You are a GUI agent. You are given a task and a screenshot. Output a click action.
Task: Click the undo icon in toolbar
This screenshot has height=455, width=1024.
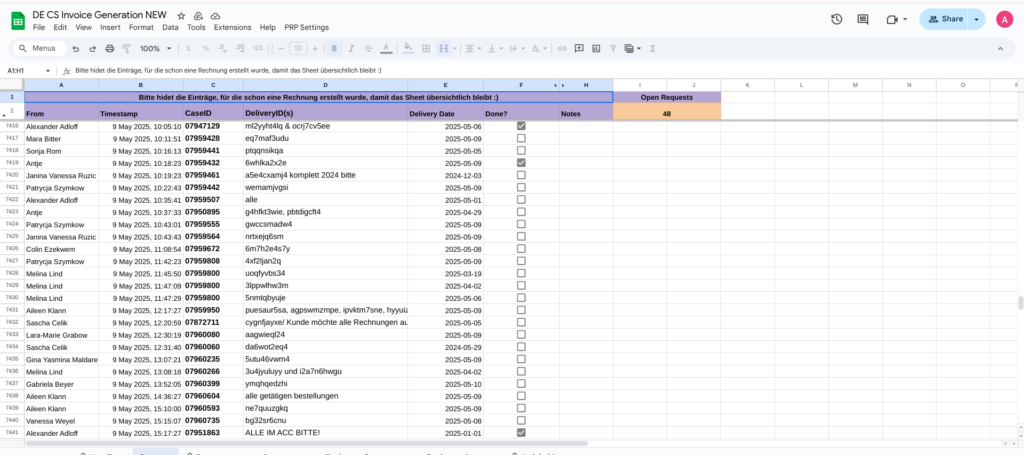point(75,48)
